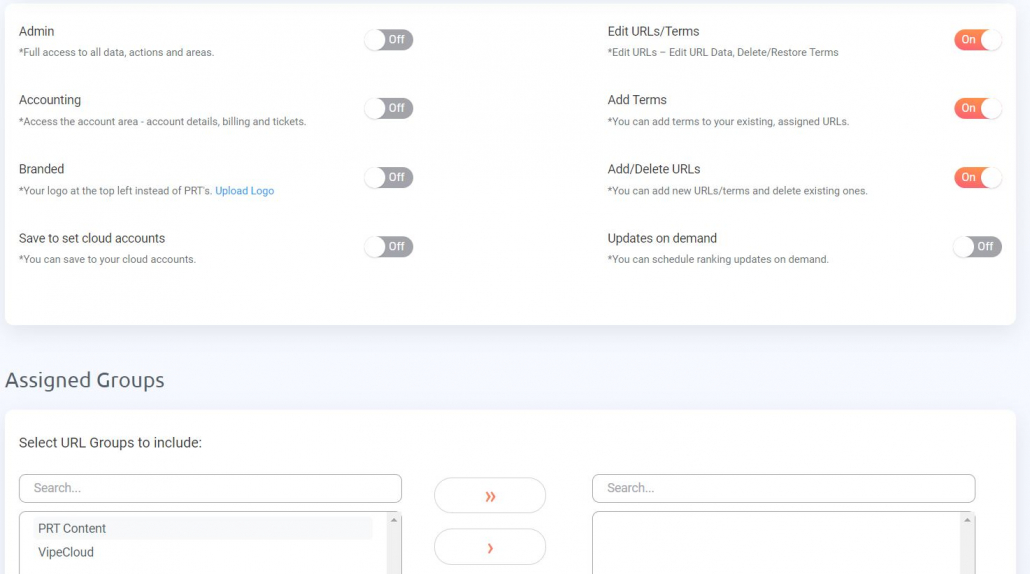The height and width of the screenshot is (574, 1030).
Task: Enable the Accounting permission toggle
Action: [388, 108]
